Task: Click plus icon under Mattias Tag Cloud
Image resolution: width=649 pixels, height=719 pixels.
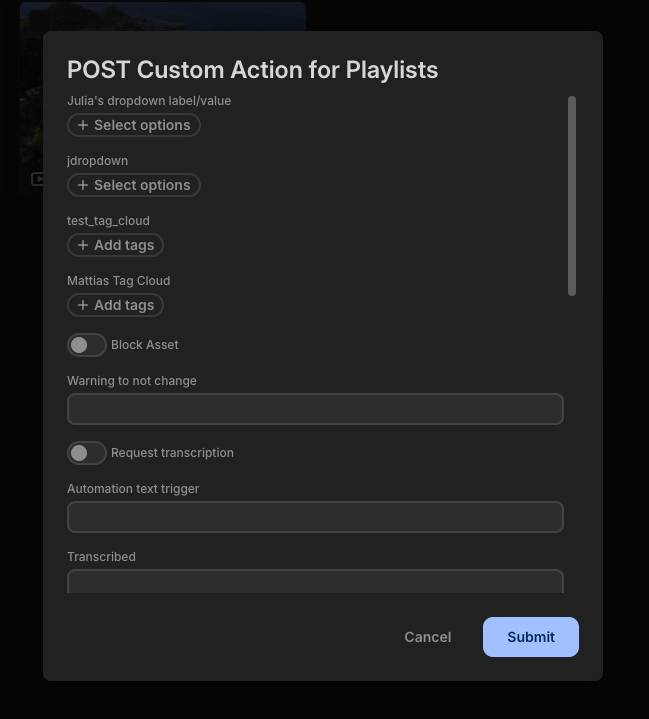Action: [83, 305]
